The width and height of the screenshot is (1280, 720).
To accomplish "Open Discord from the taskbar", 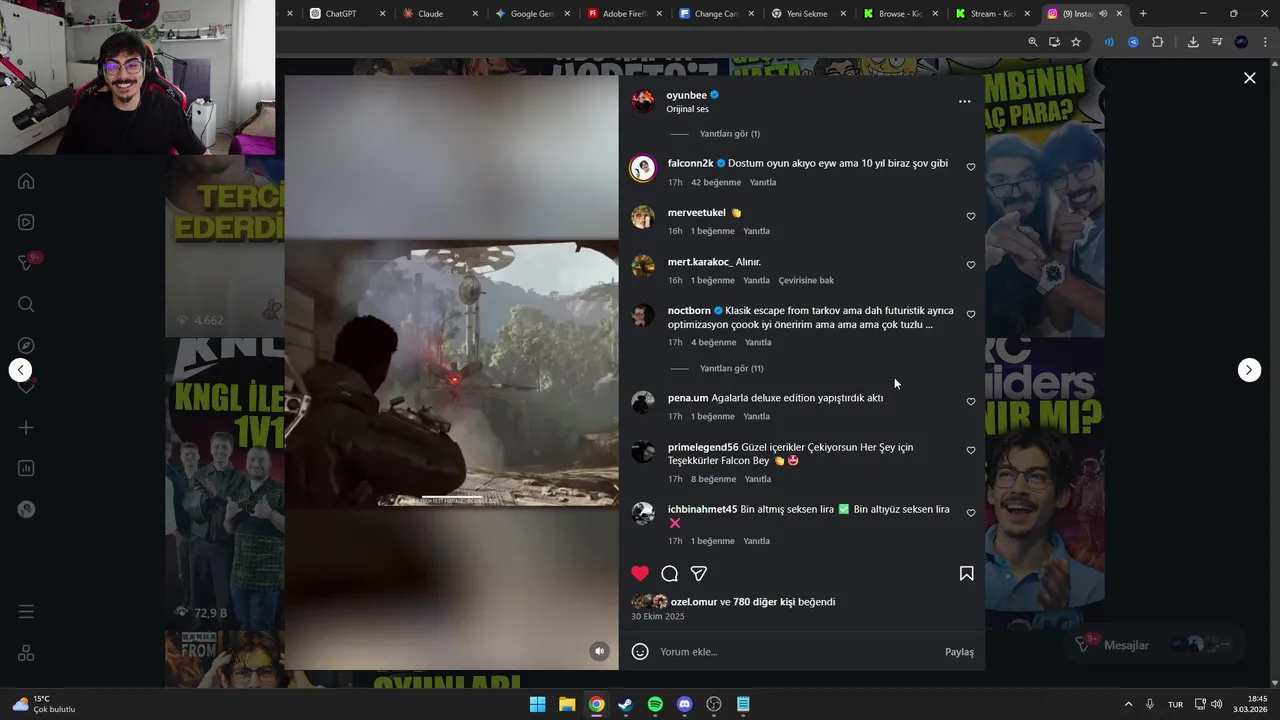I will pyautogui.click(x=684, y=704).
